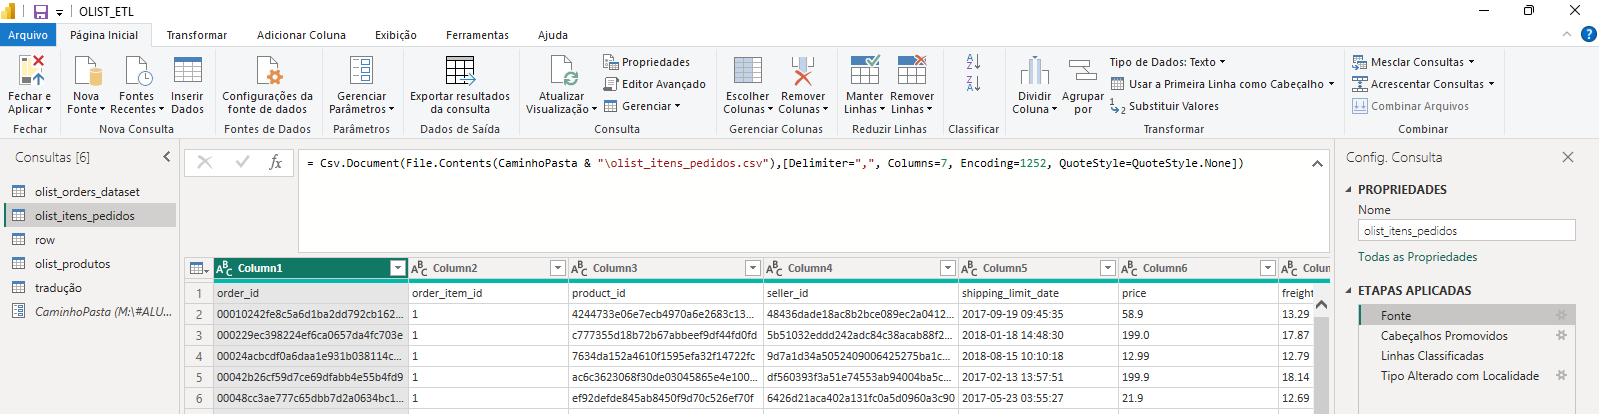Save using the title bar disk icon
This screenshot has height=414, width=1599.
[41, 12]
